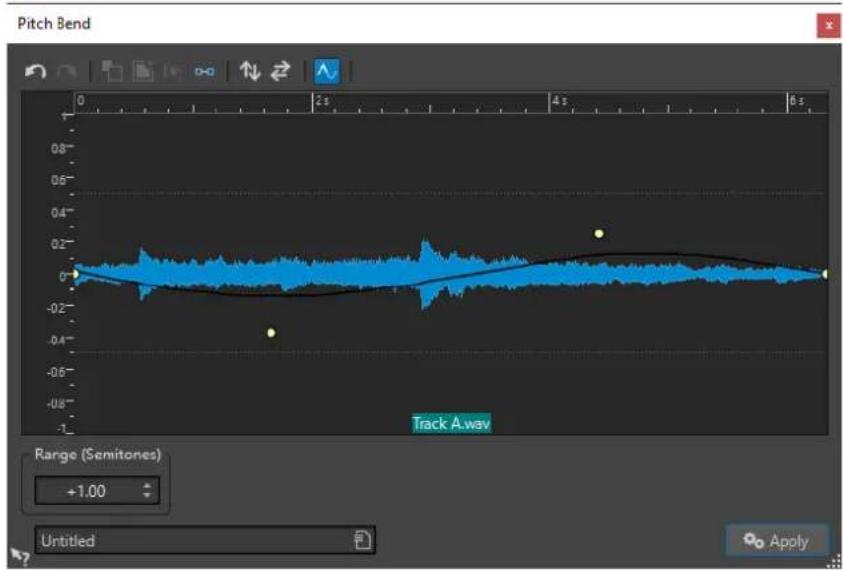Viewport: 843px width, 571px height.
Task: Toggle envelope smoothing curve button
Action: click(x=327, y=71)
